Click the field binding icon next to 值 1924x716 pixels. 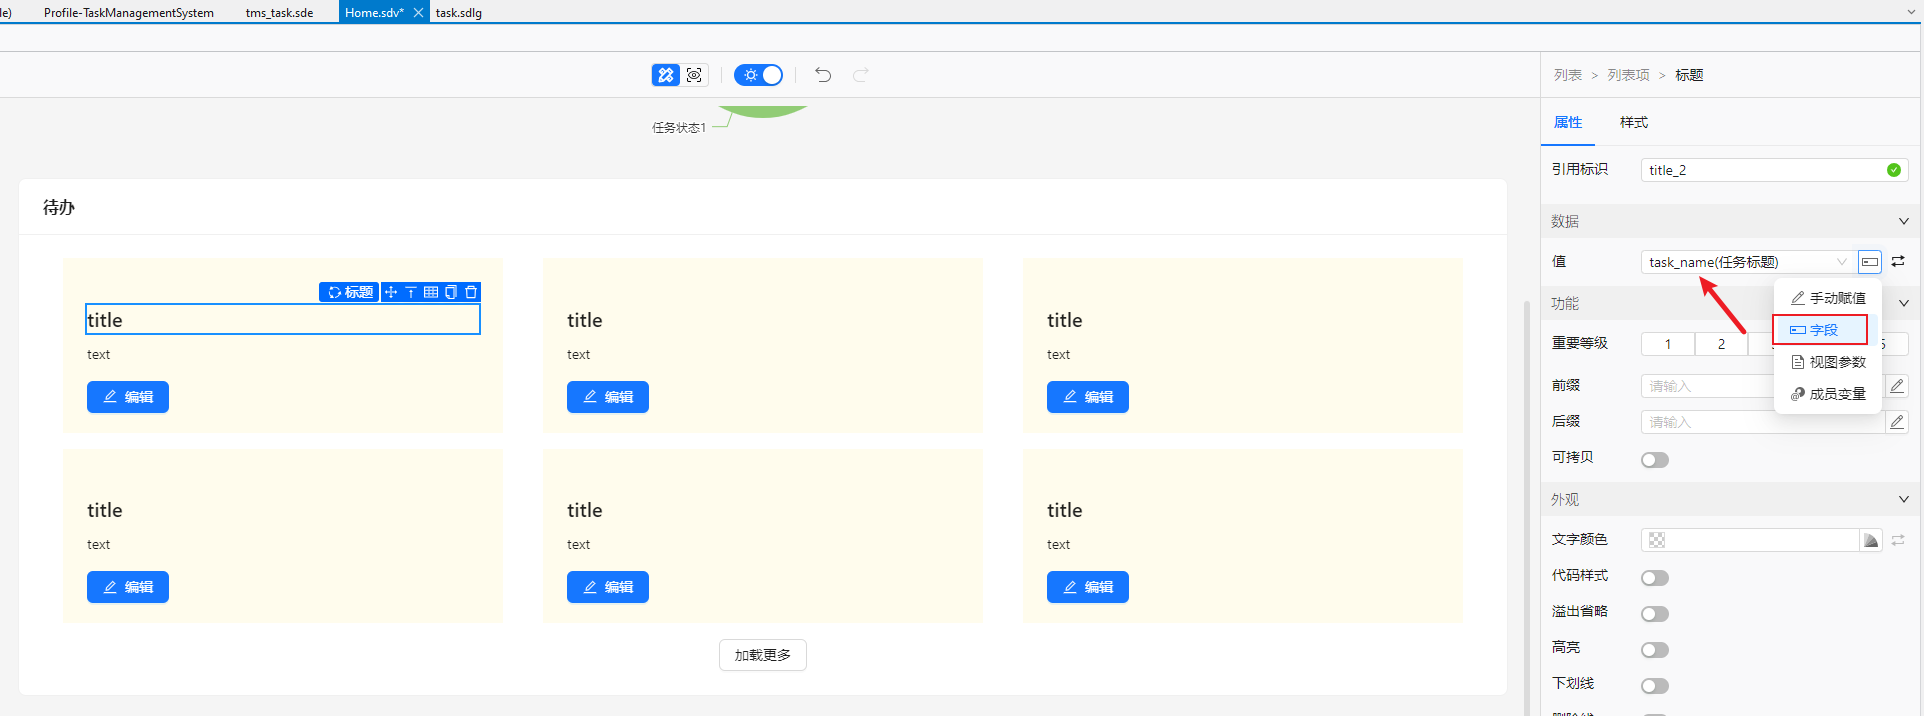tap(1870, 262)
